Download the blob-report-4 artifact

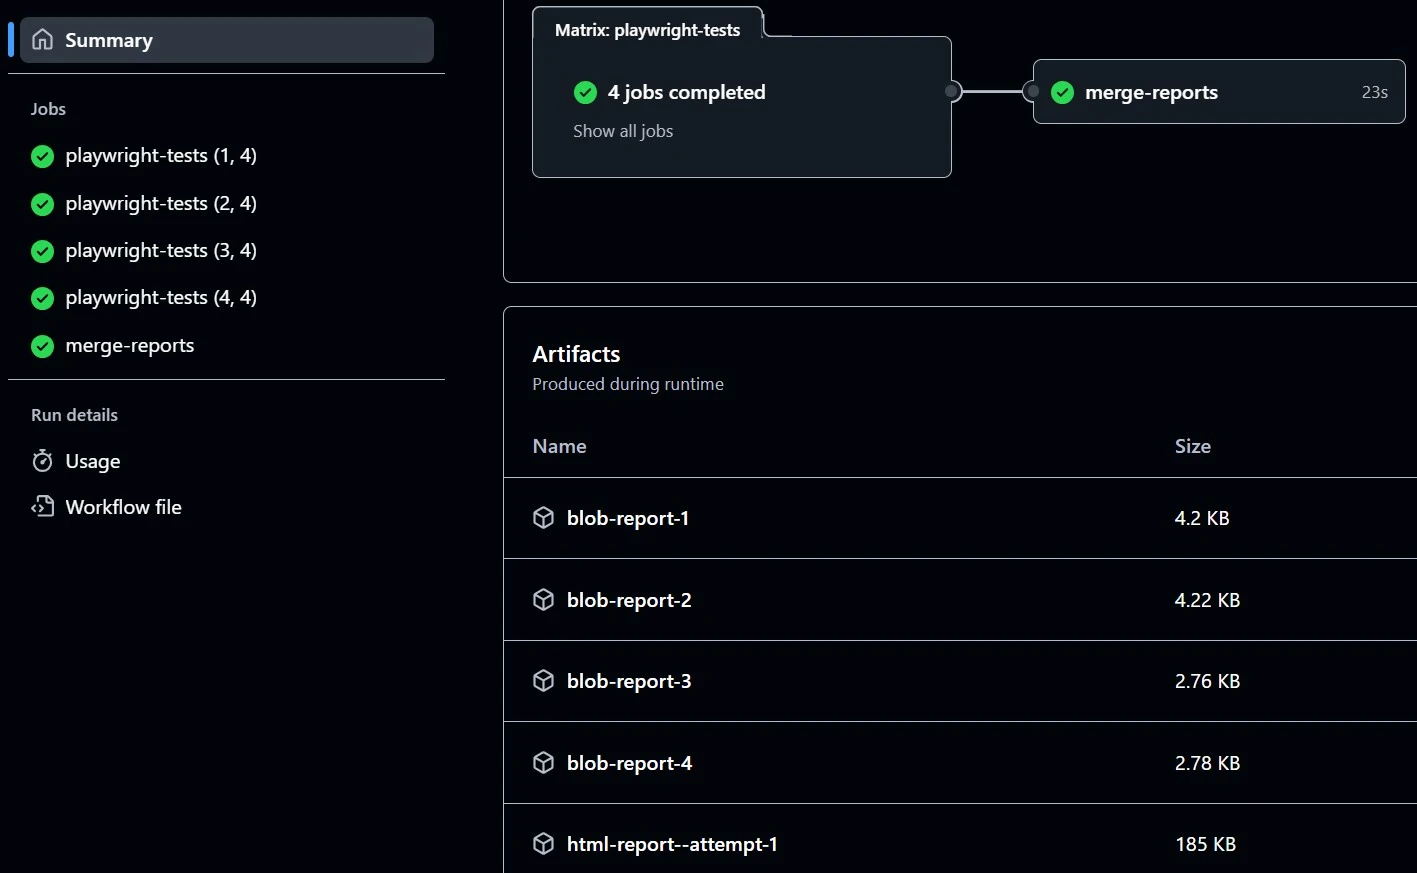pyautogui.click(x=628, y=763)
